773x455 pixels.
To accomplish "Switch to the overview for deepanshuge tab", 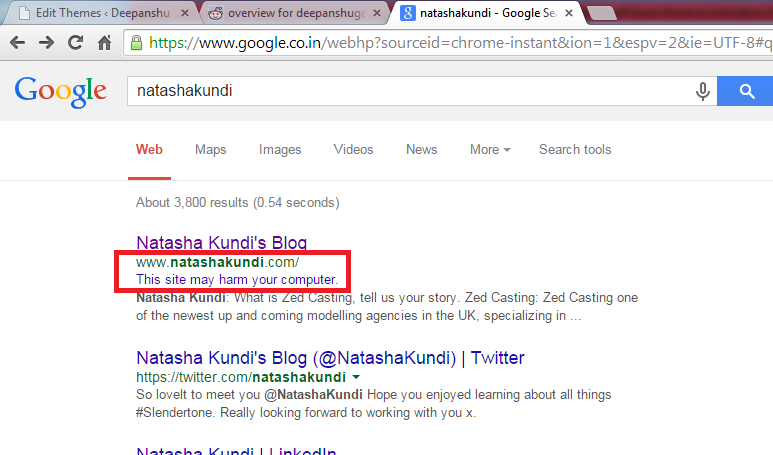I will (x=290, y=14).
